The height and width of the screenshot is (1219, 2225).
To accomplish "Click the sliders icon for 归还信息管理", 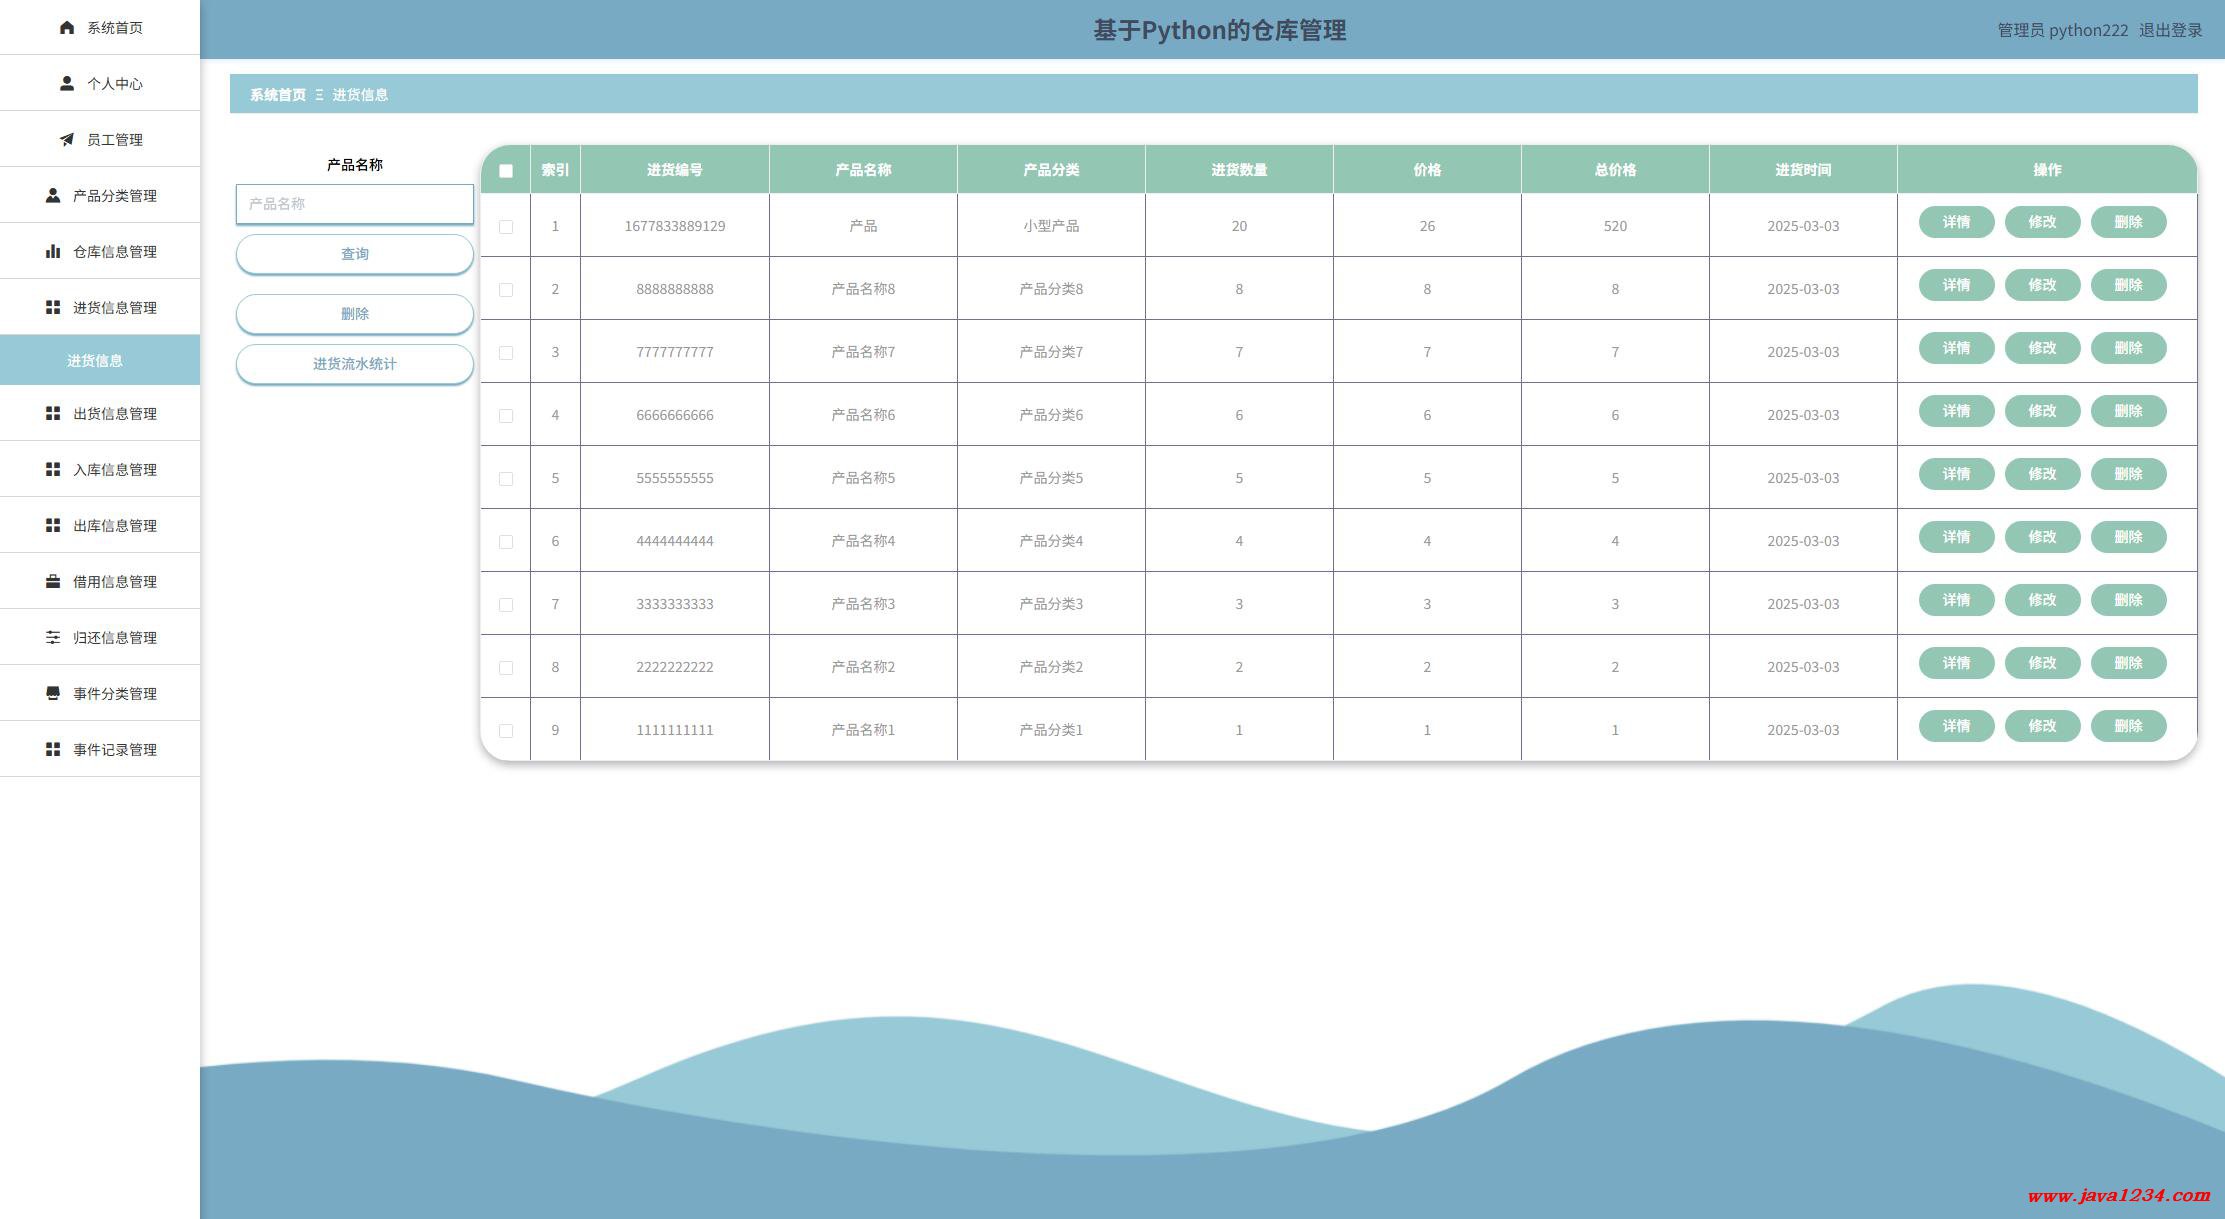I will [53, 638].
